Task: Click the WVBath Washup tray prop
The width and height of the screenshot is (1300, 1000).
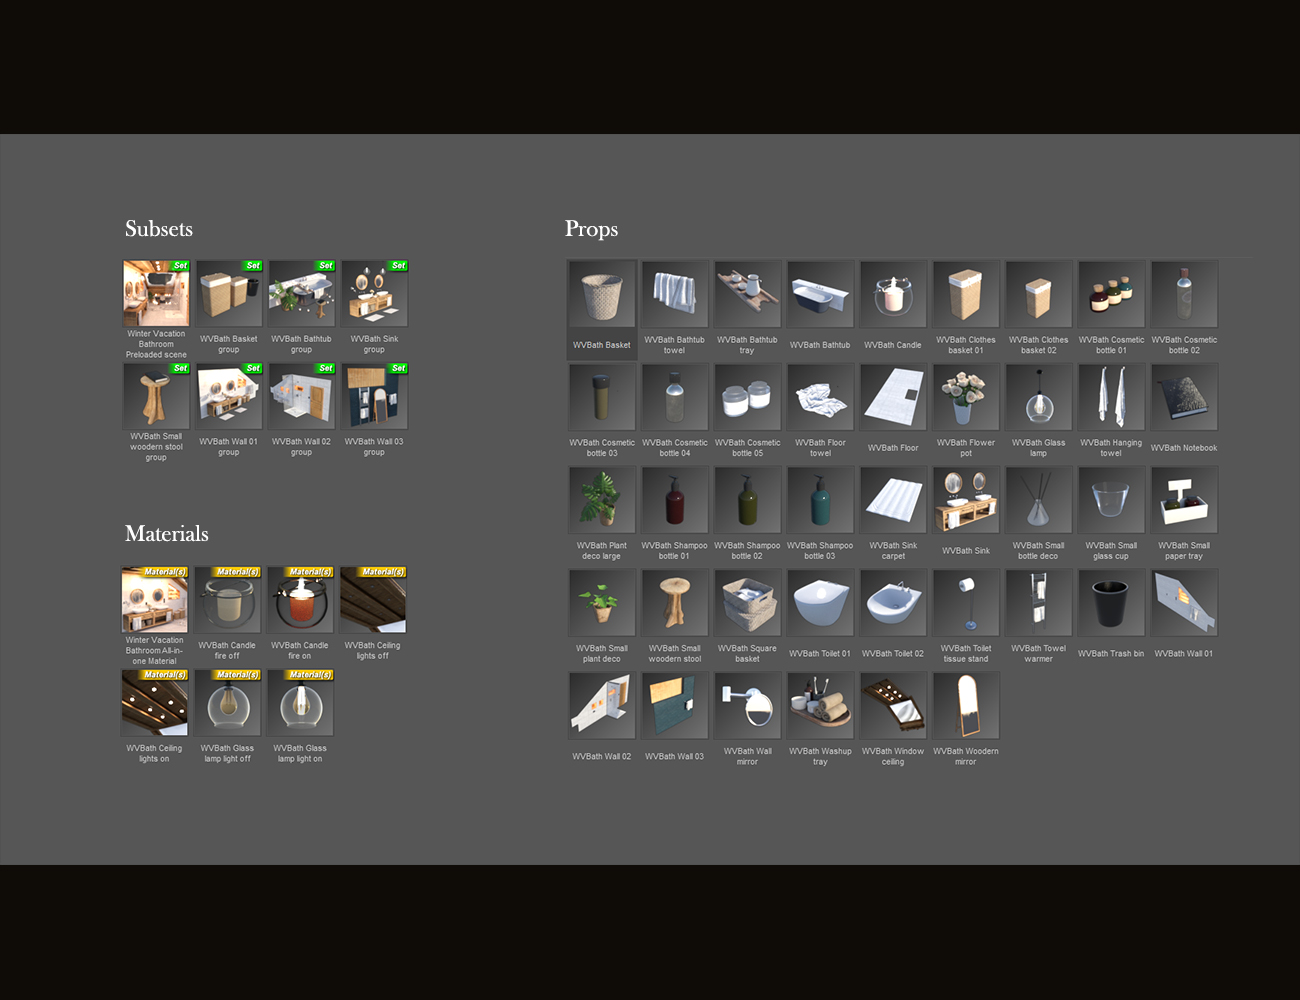Action: tap(821, 706)
